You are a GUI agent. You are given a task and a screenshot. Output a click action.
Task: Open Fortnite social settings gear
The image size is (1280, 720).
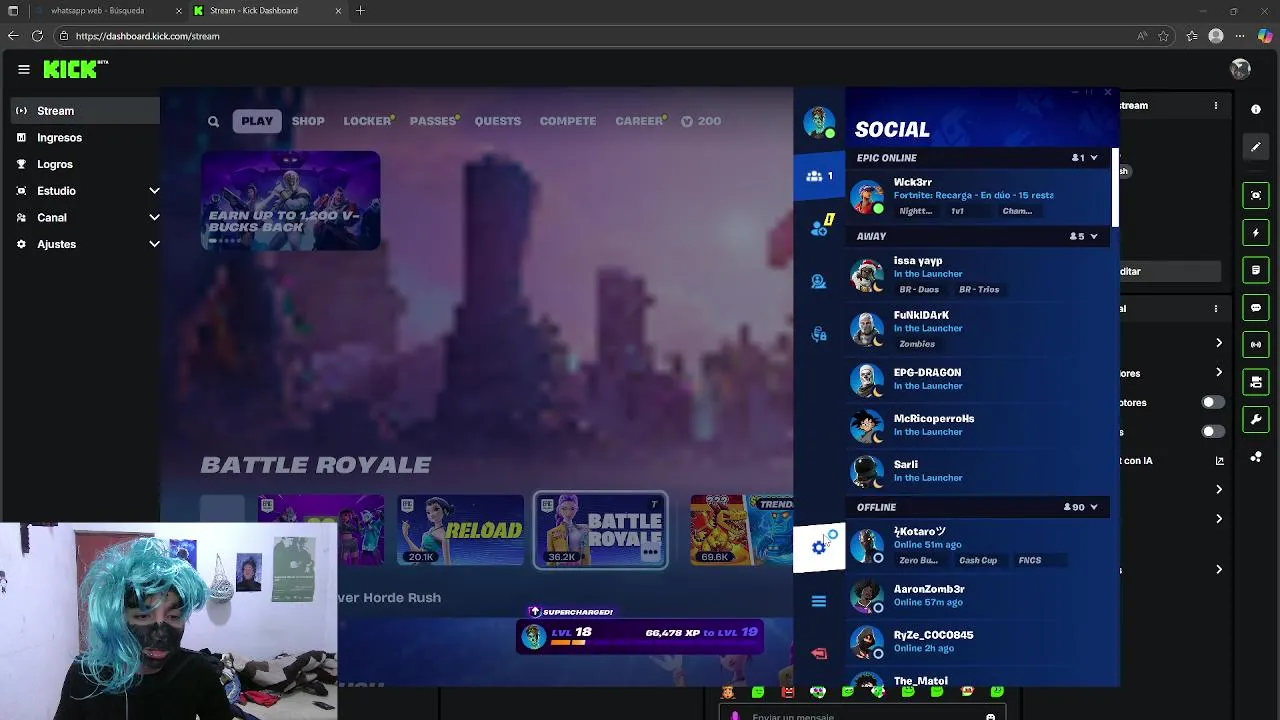(x=819, y=547)
